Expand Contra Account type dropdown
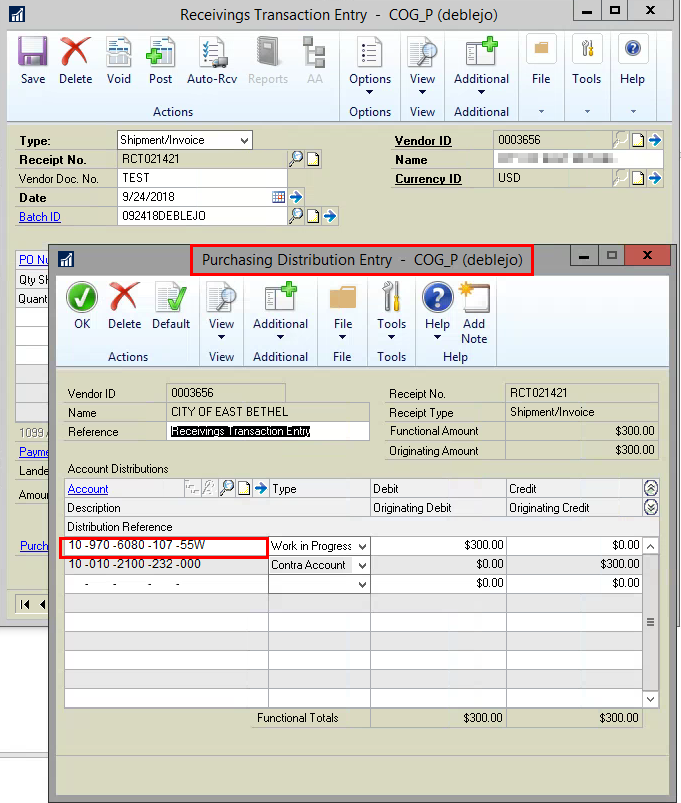 pos(362,565)
